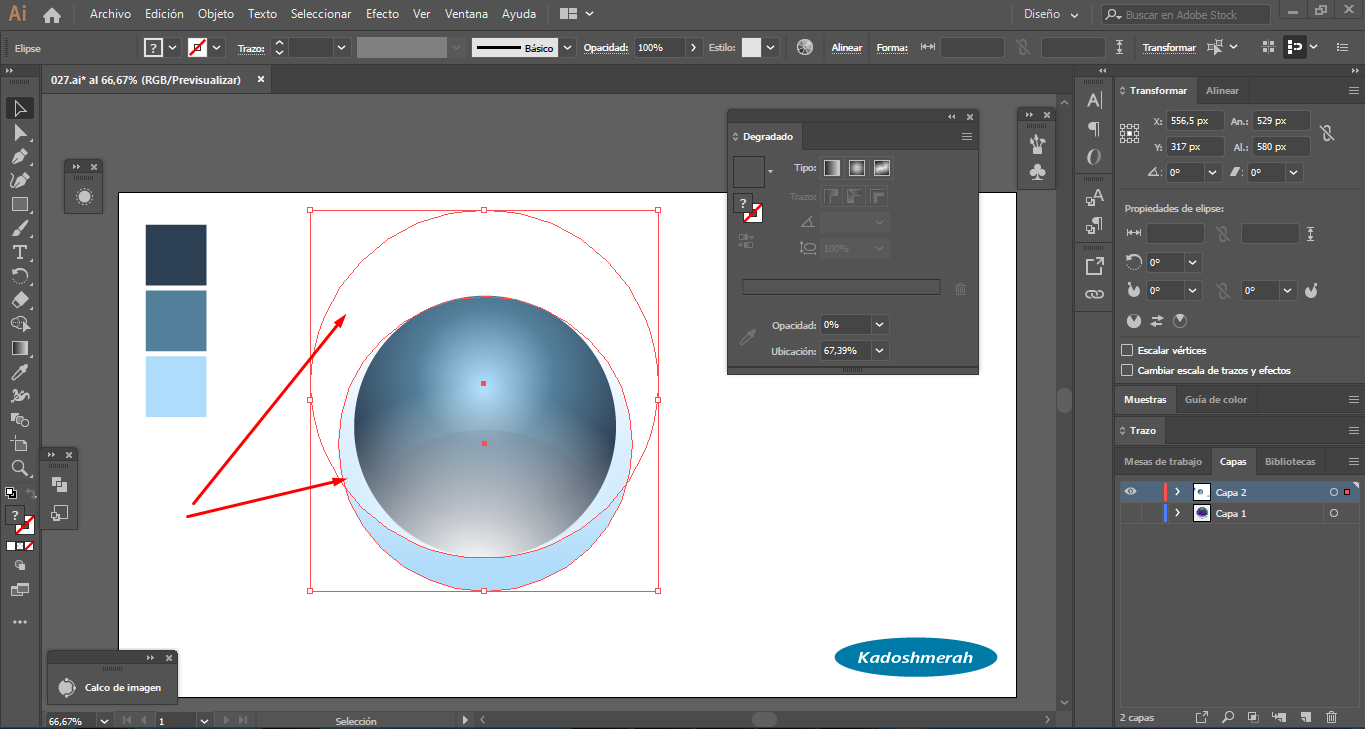The height and width of the screenshot is (729, 1365).
Task: Select the Zoom tool
Action: (x=19, y=468)
